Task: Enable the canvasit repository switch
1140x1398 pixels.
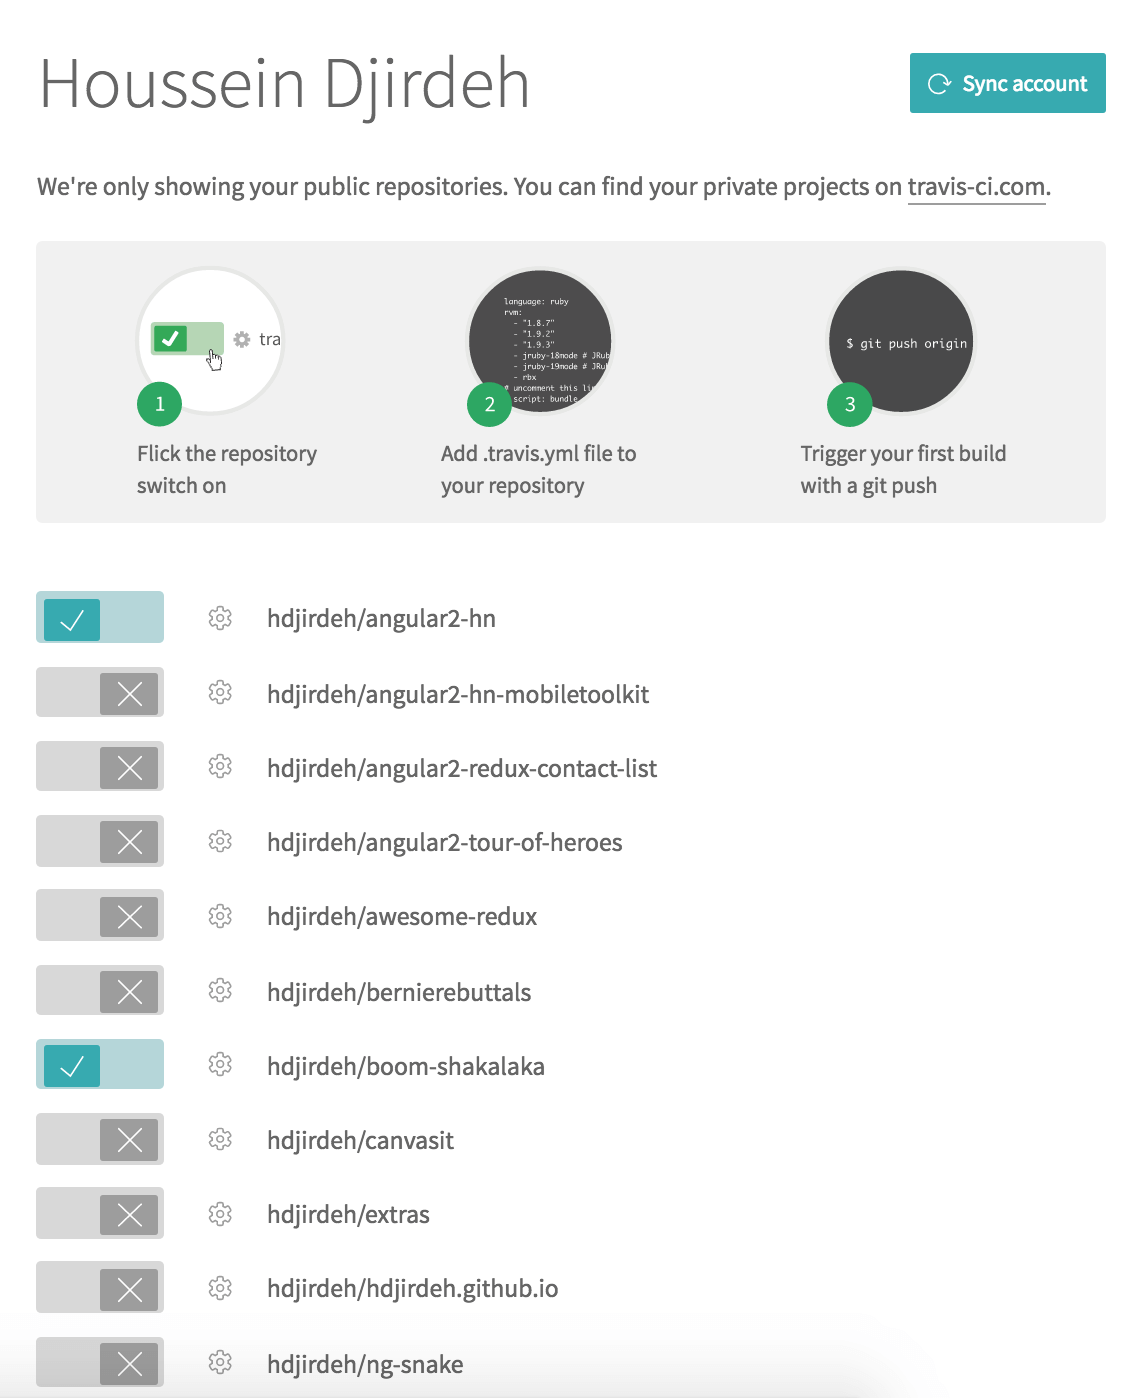Action: tap(100, 1139)
